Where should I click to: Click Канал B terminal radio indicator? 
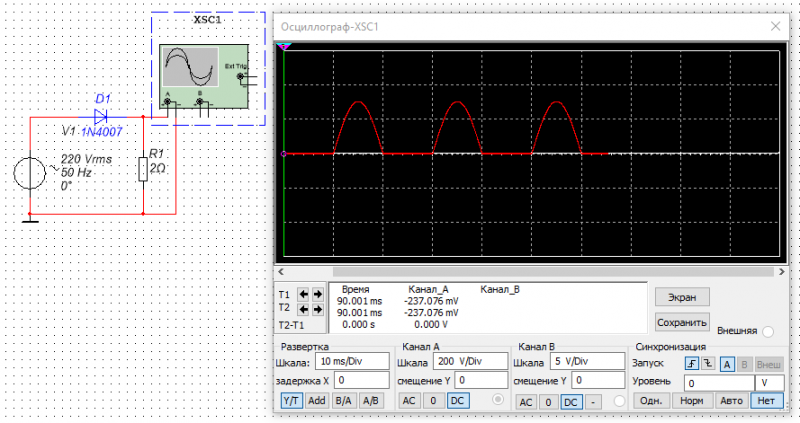[x=619, y=401]
